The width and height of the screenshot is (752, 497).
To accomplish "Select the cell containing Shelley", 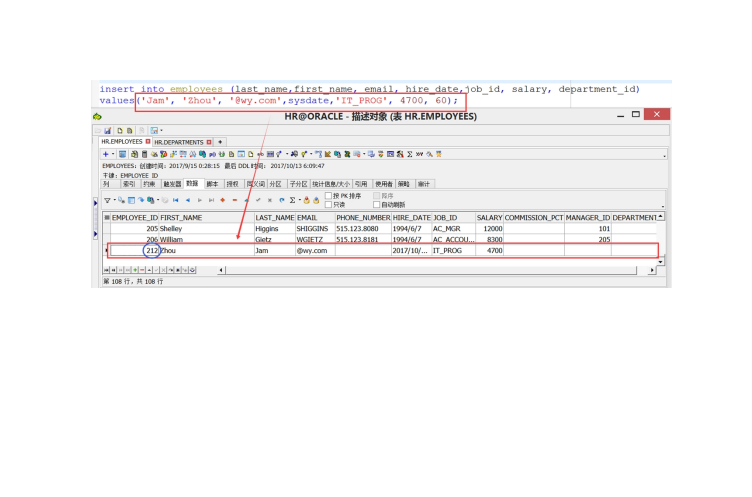I will coord(207,229).
